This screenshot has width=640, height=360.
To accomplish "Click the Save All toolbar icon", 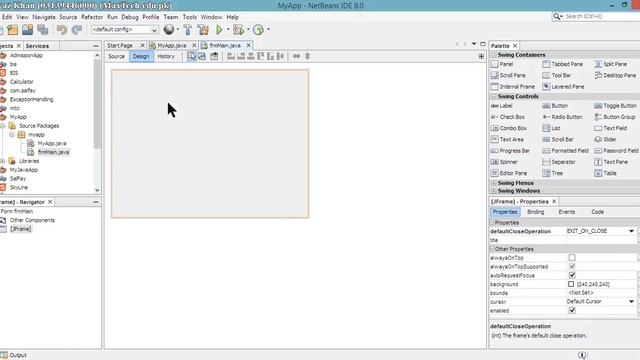I will (x=42, y=30).
